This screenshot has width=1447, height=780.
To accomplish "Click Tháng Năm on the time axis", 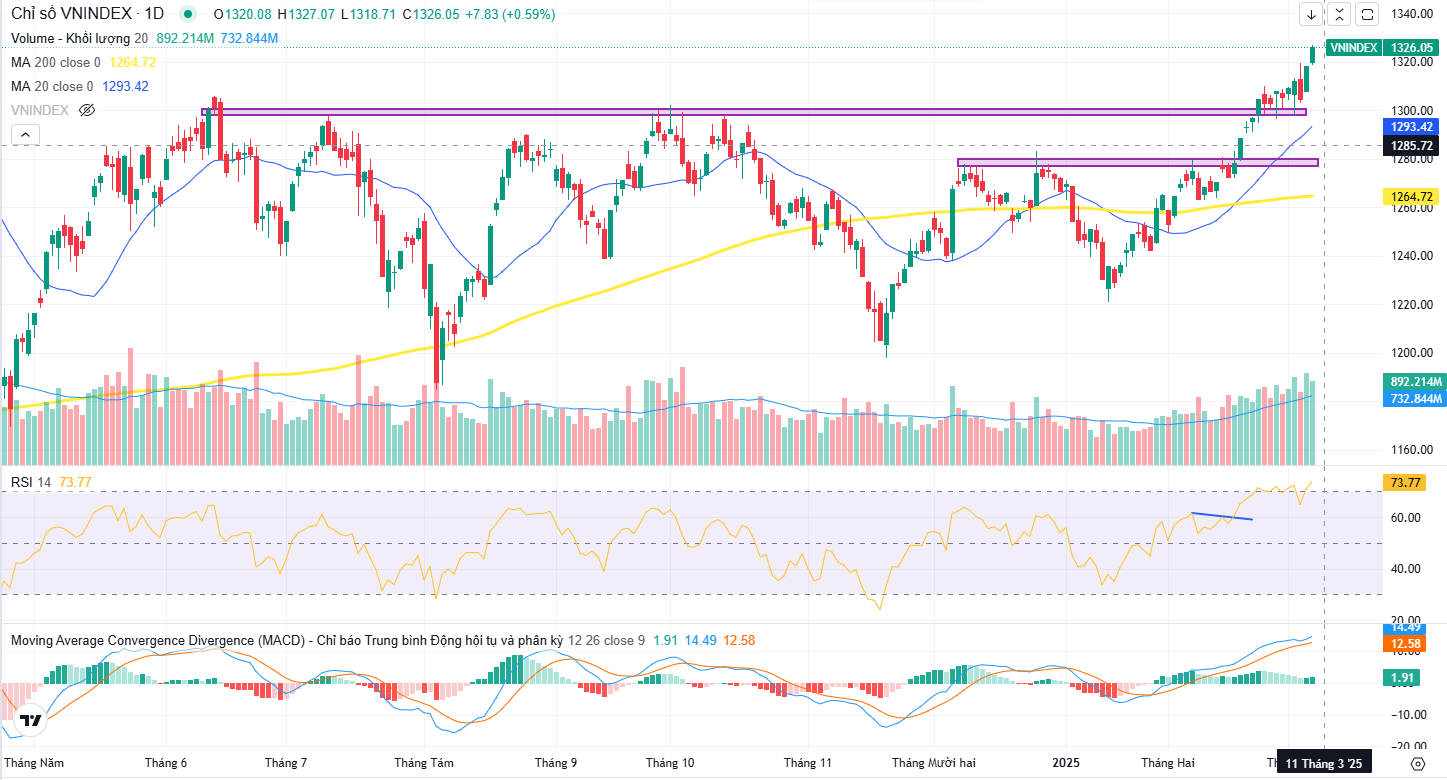I will tap(33, 763).
